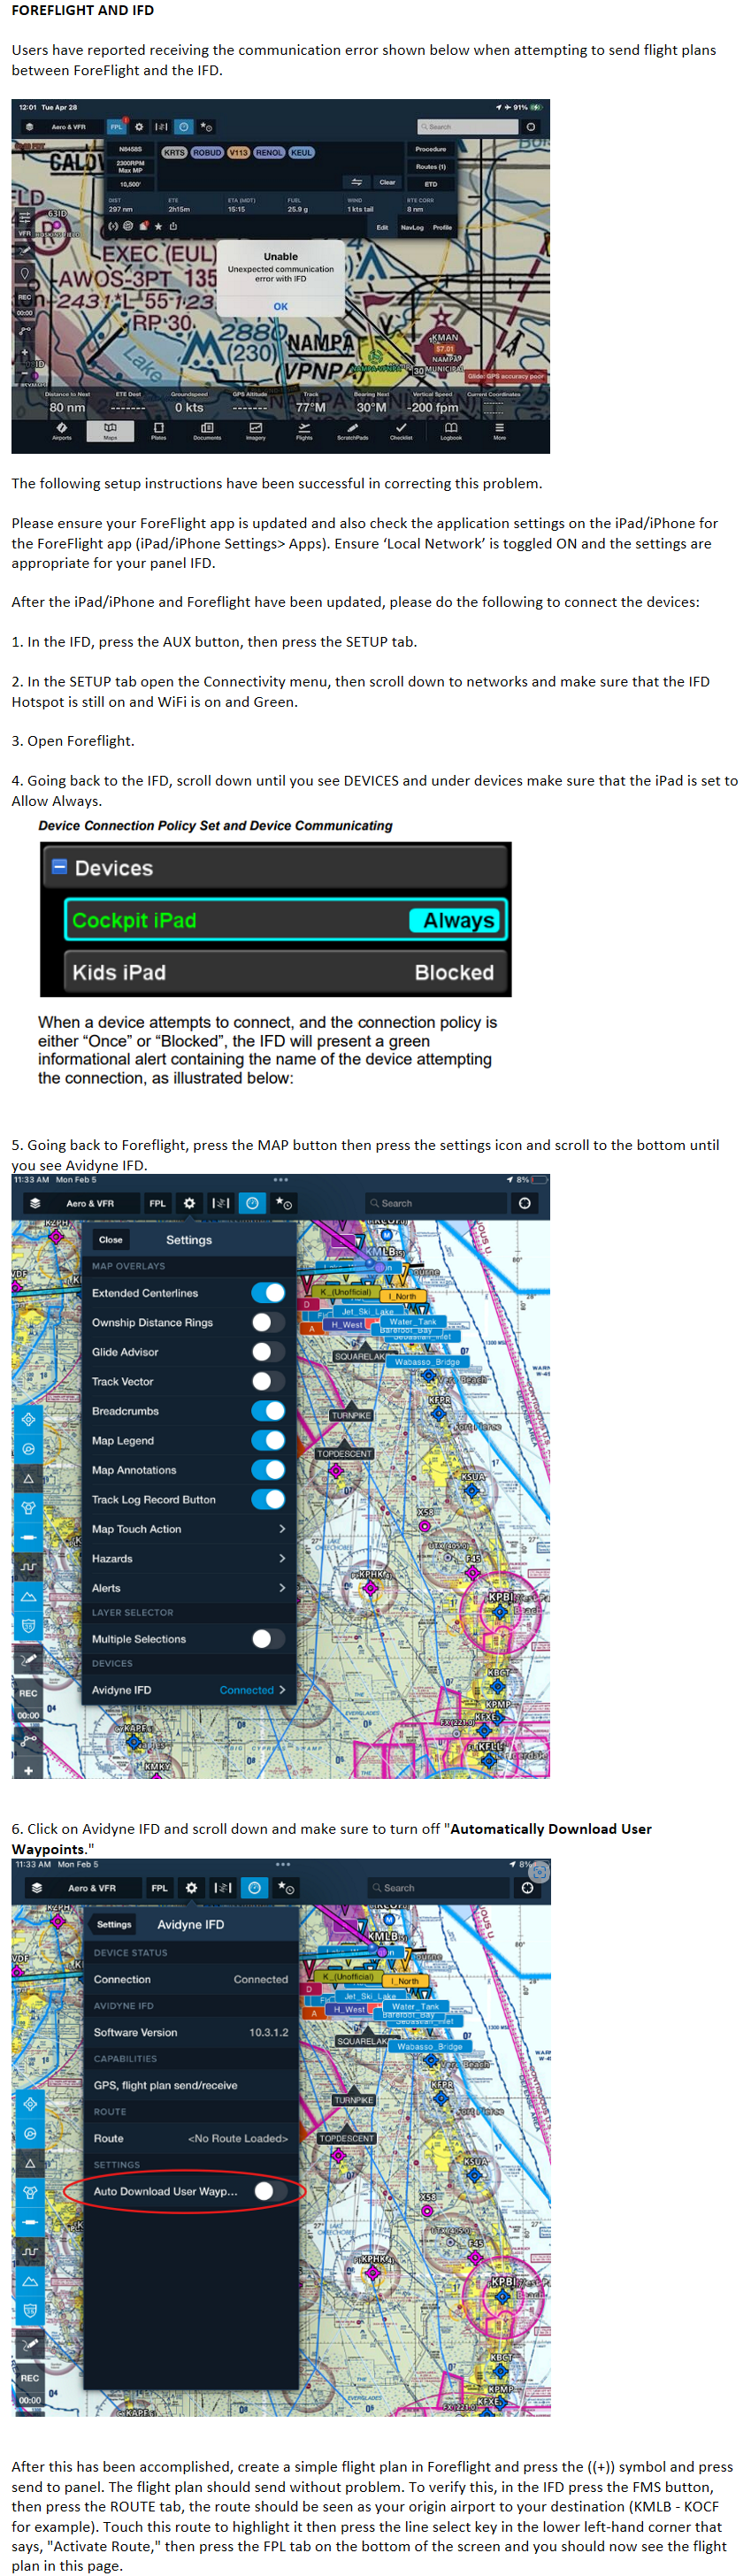751x2576 pixels.
Task: Click the star-clock recents icon in Settings panel screenshot
Action: (x=284, y=1203)
